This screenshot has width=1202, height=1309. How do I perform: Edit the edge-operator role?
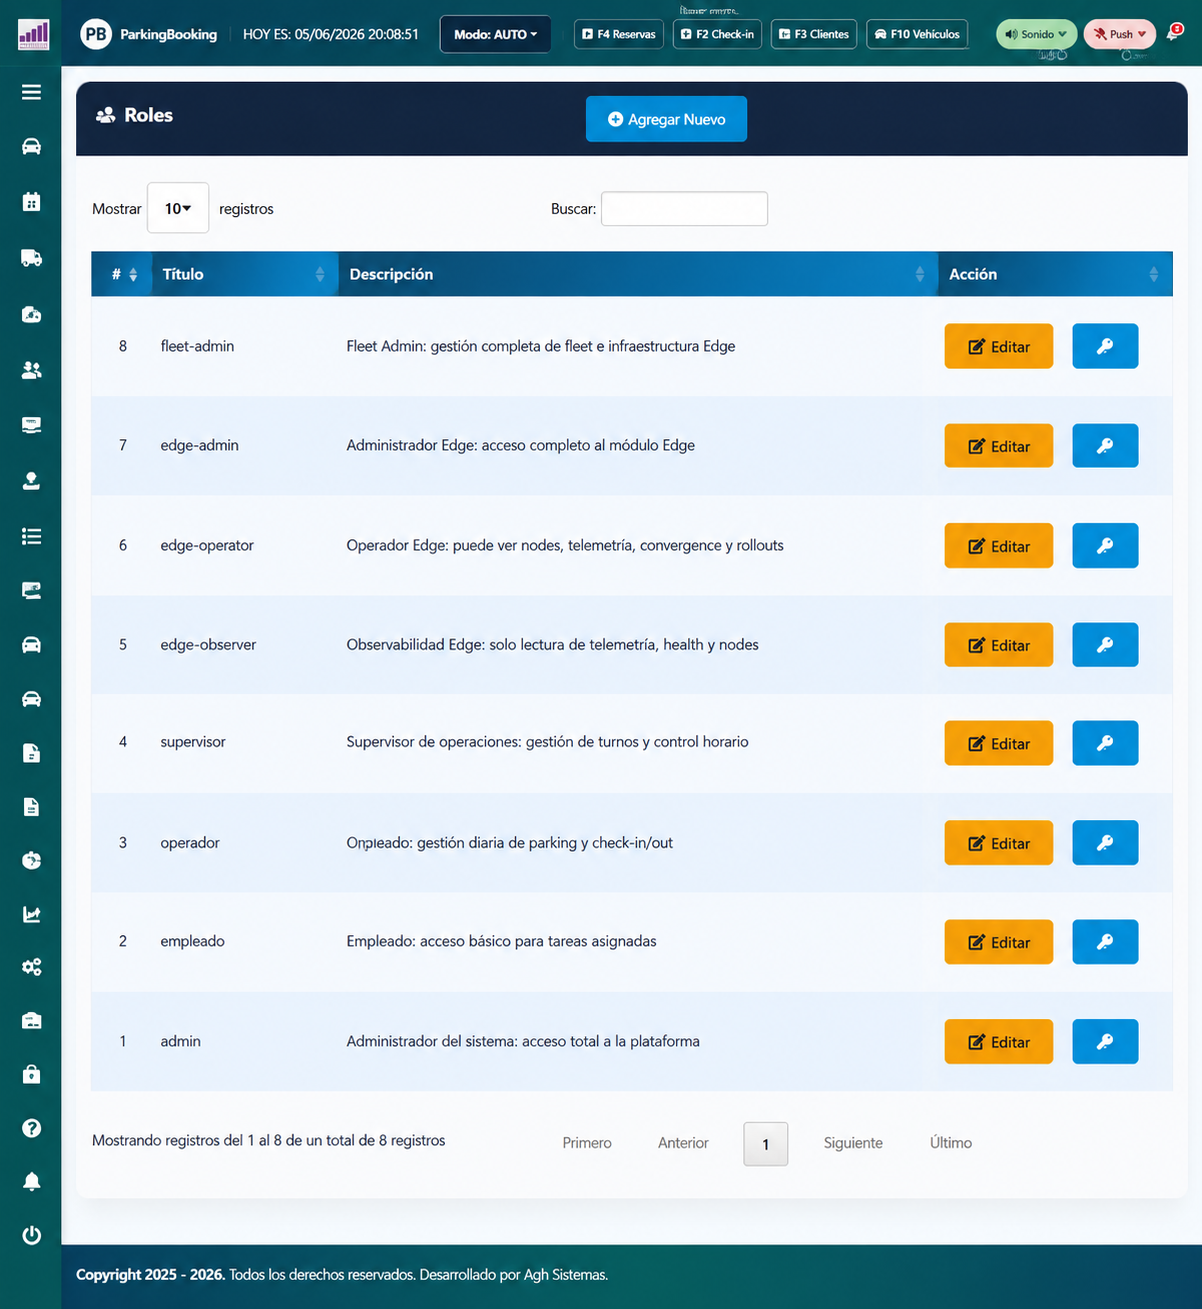[999, 545]
